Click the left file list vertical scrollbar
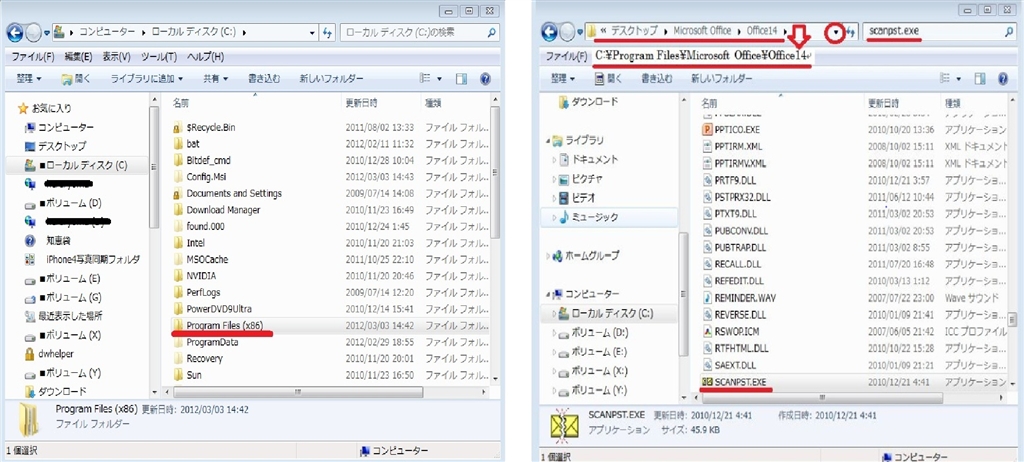This screenshot has height=462, width=1024. click(495, 172)
